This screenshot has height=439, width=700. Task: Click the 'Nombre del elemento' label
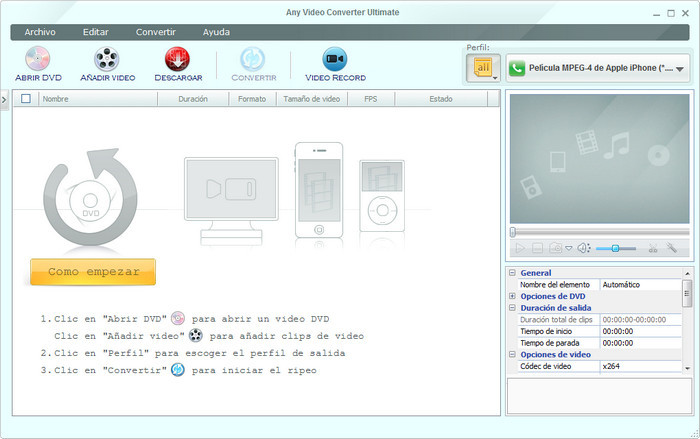555,284
